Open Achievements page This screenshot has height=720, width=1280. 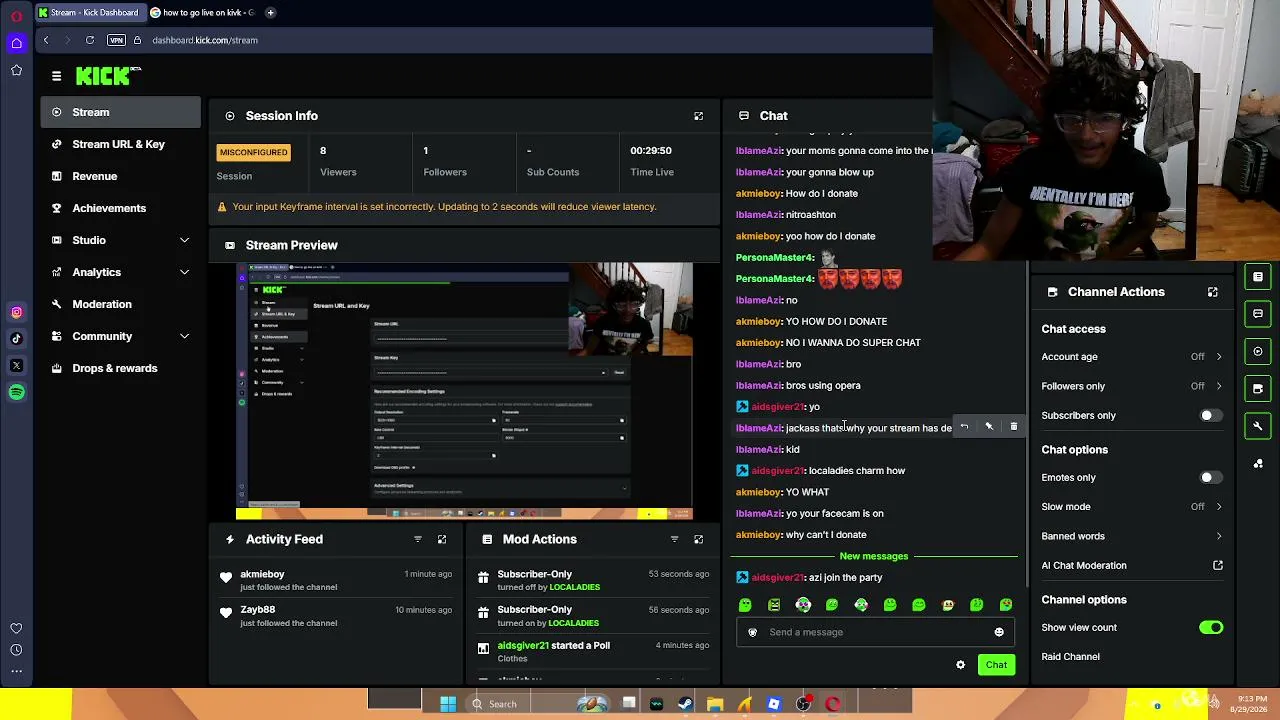pyautogui.click(x=121, y=208)
